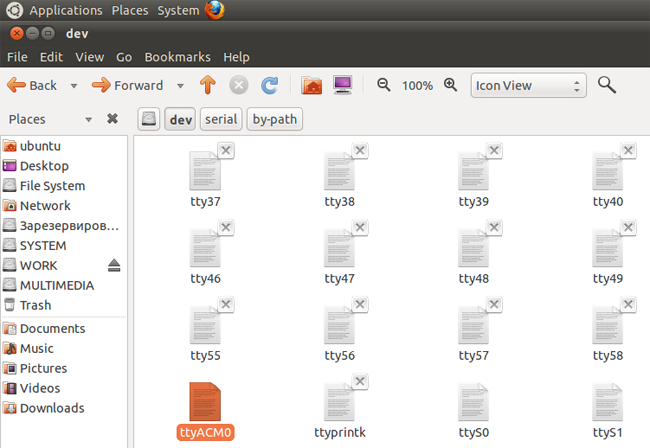Open Downloads from the sidebar
This screenshot has width=650, height=448.
pos(51,408)
